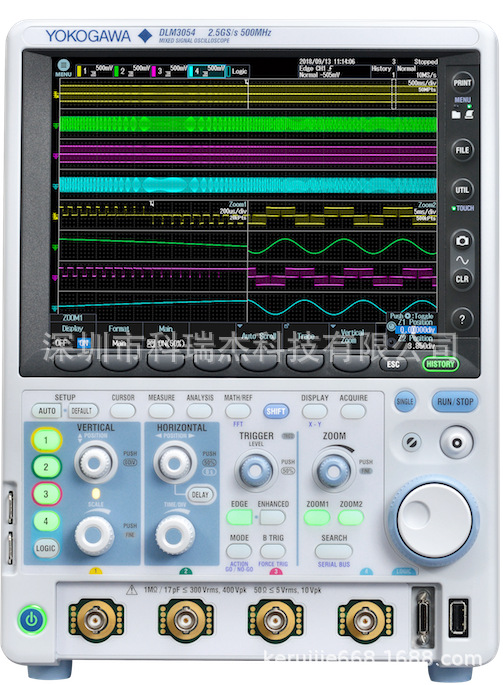Toggle the ZOOM1 key

317,518
